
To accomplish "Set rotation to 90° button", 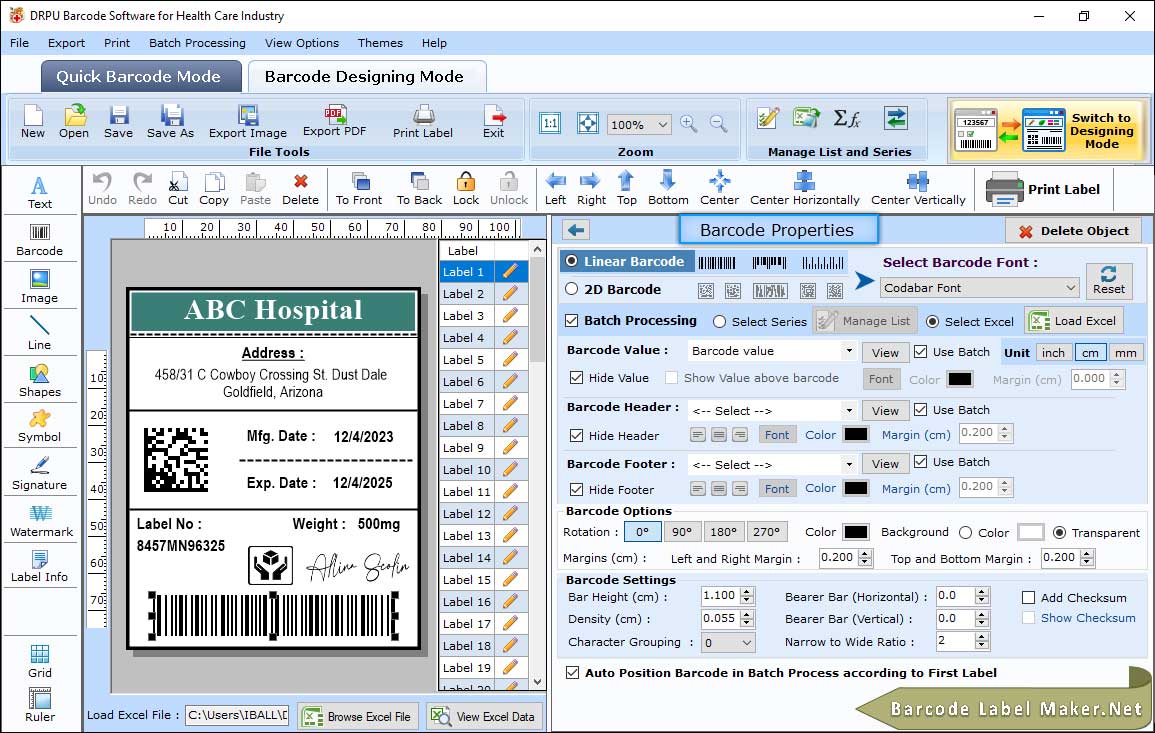I will click(x=682, y=532).
